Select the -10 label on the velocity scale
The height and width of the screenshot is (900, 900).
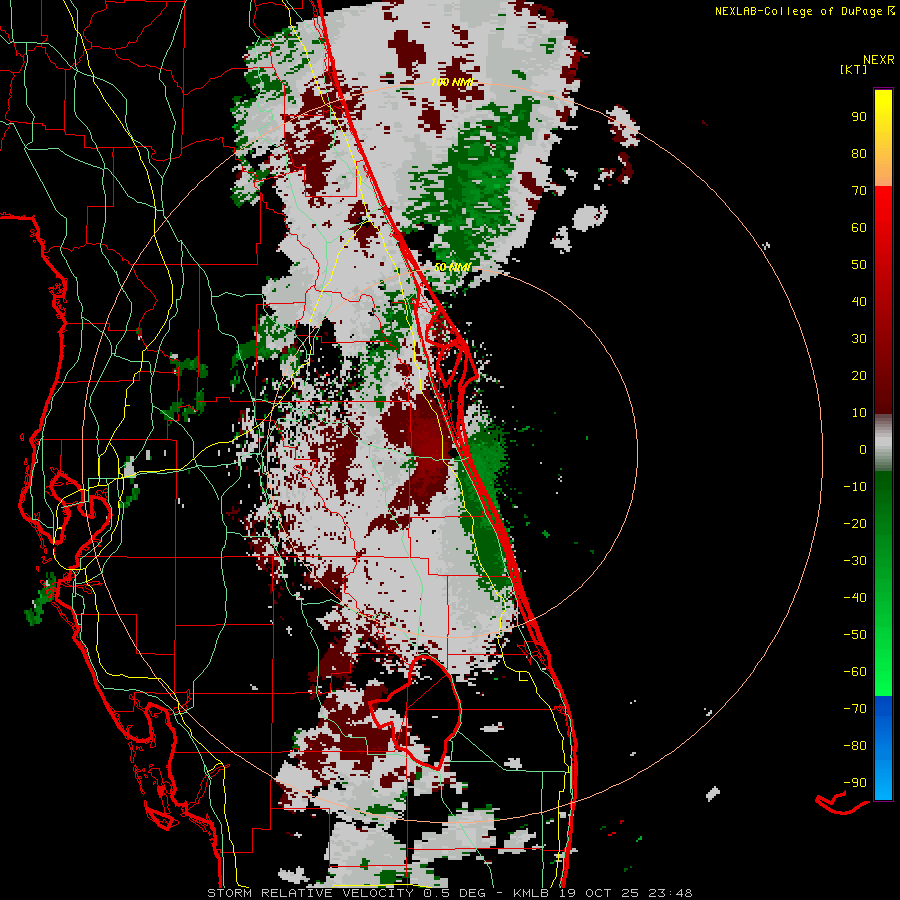(855, 487)
